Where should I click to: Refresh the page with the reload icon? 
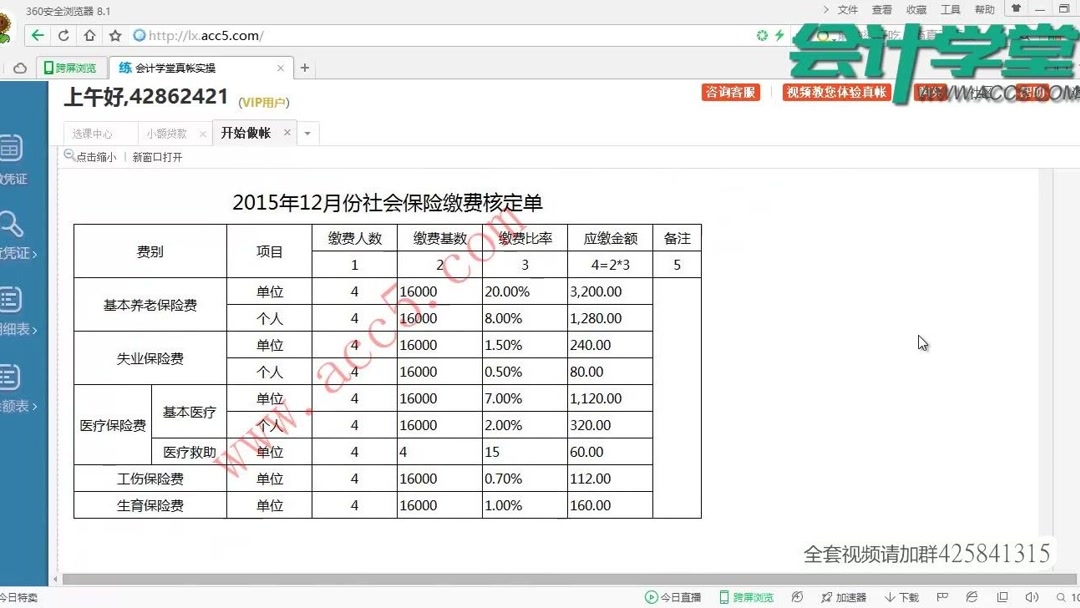coord(63,33)
